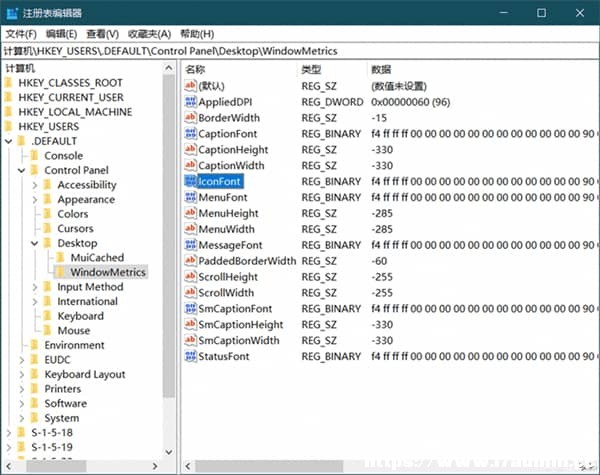Click the IconFont binary value icon

click(x=191, y=181)
